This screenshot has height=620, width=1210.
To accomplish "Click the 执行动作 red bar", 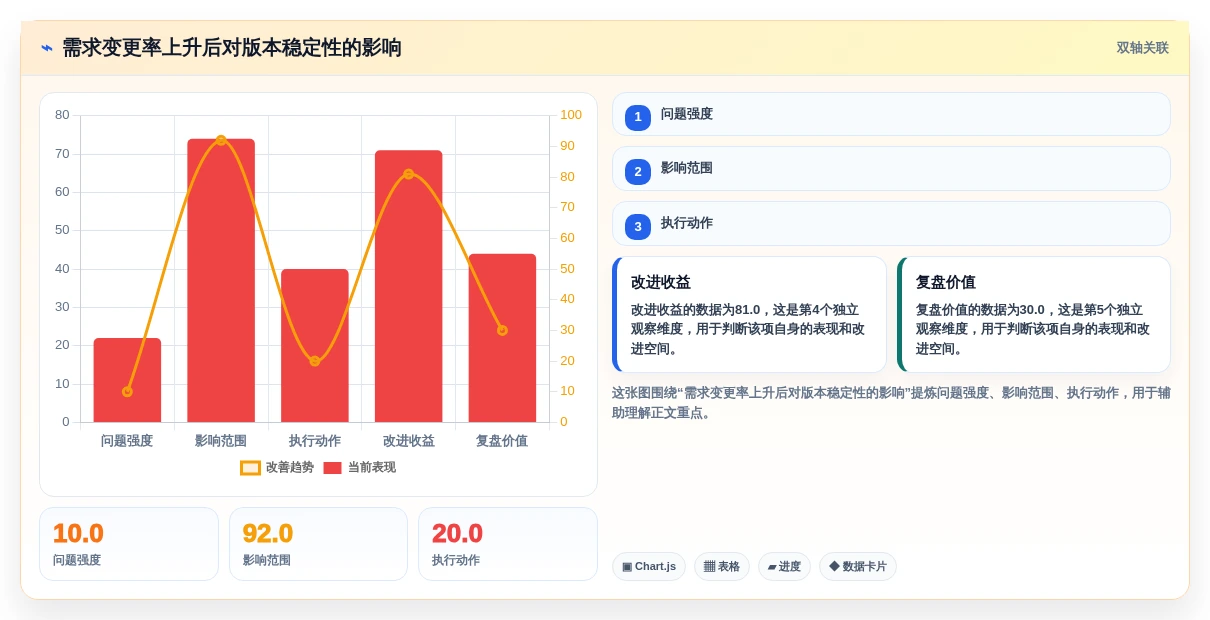I will [315, 345].
